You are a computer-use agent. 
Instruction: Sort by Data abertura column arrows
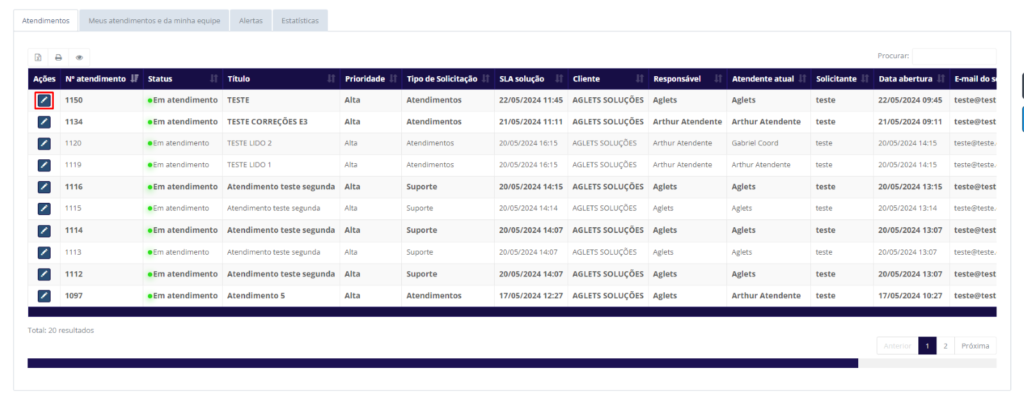(x=941, y=79)
